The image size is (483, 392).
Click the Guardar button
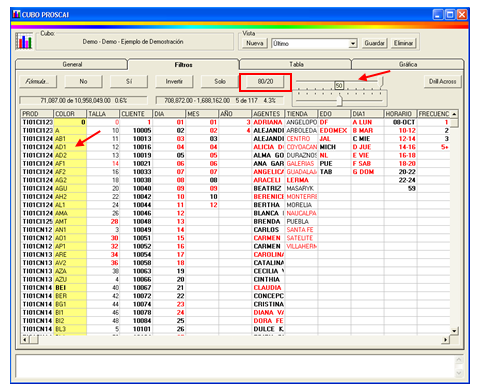point(374,43)
